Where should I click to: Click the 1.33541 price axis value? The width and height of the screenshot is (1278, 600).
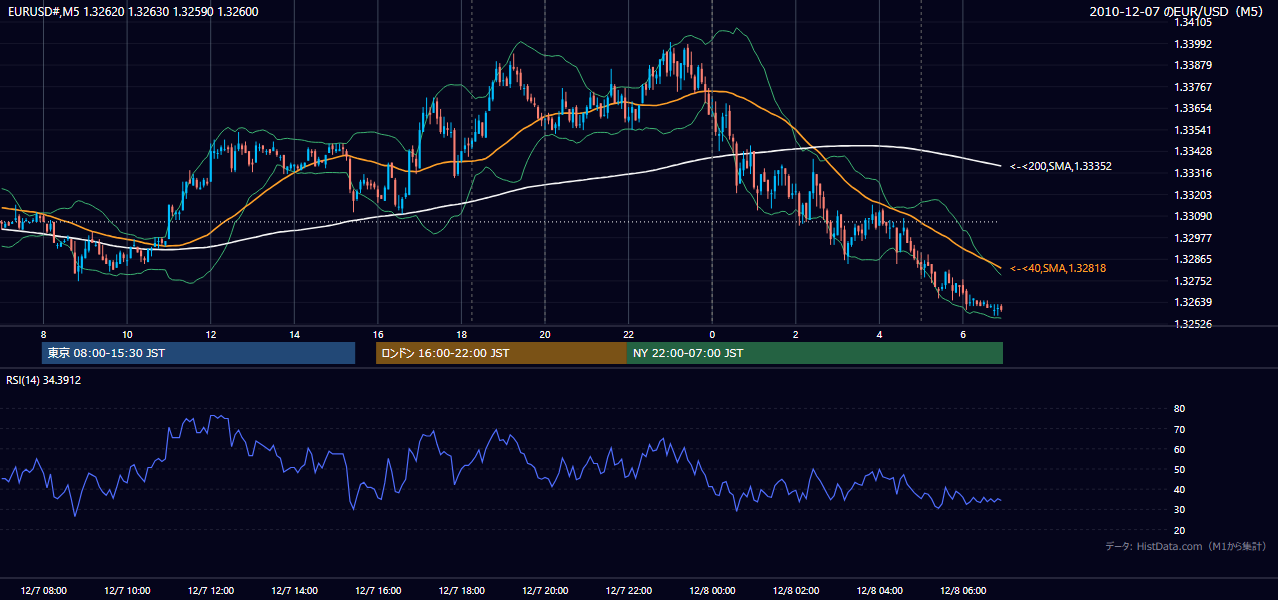point(1193,130)
